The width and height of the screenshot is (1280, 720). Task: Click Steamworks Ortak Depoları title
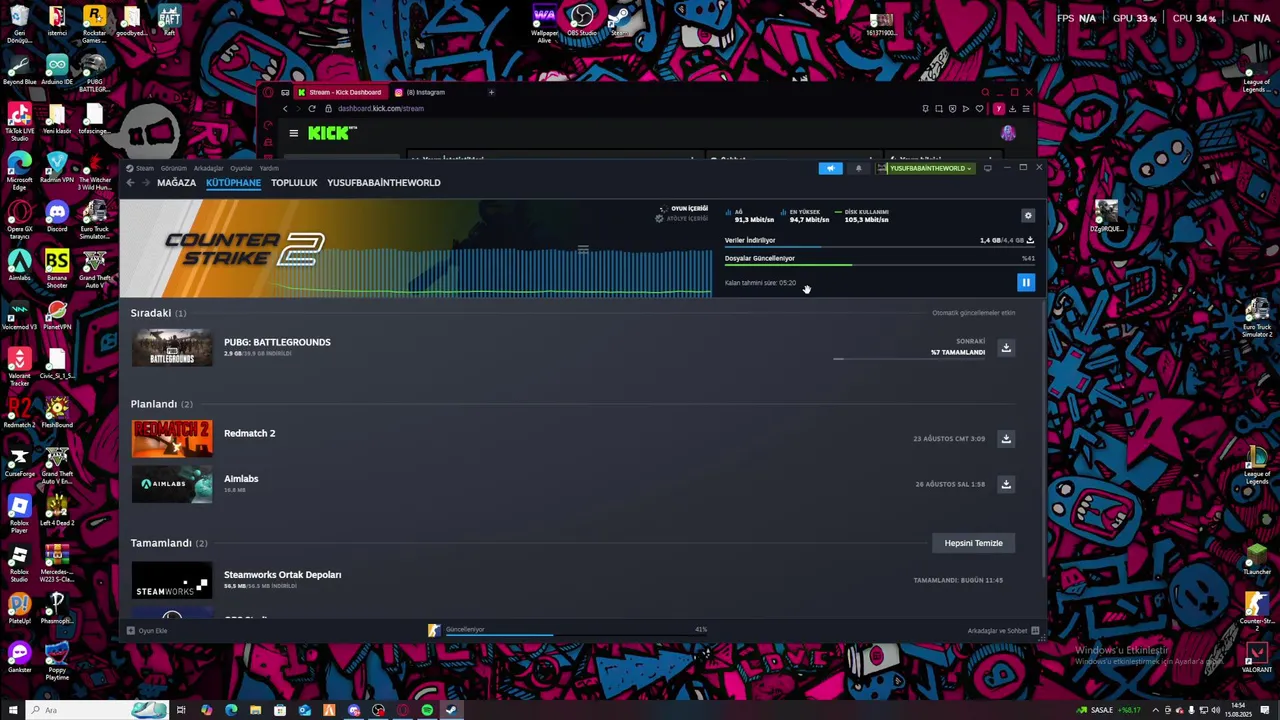pos(282,575)
